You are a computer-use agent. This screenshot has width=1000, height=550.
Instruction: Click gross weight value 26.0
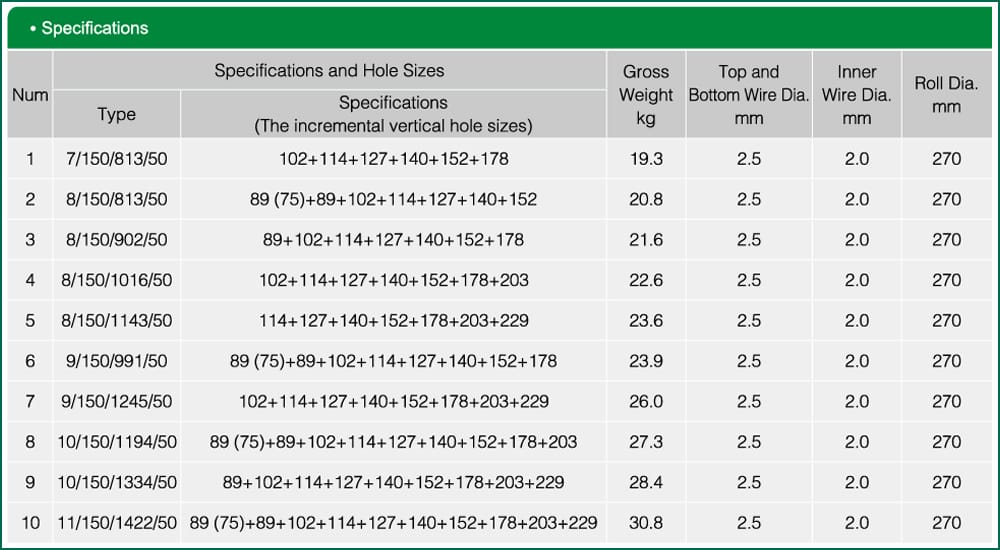click(646, 401)
